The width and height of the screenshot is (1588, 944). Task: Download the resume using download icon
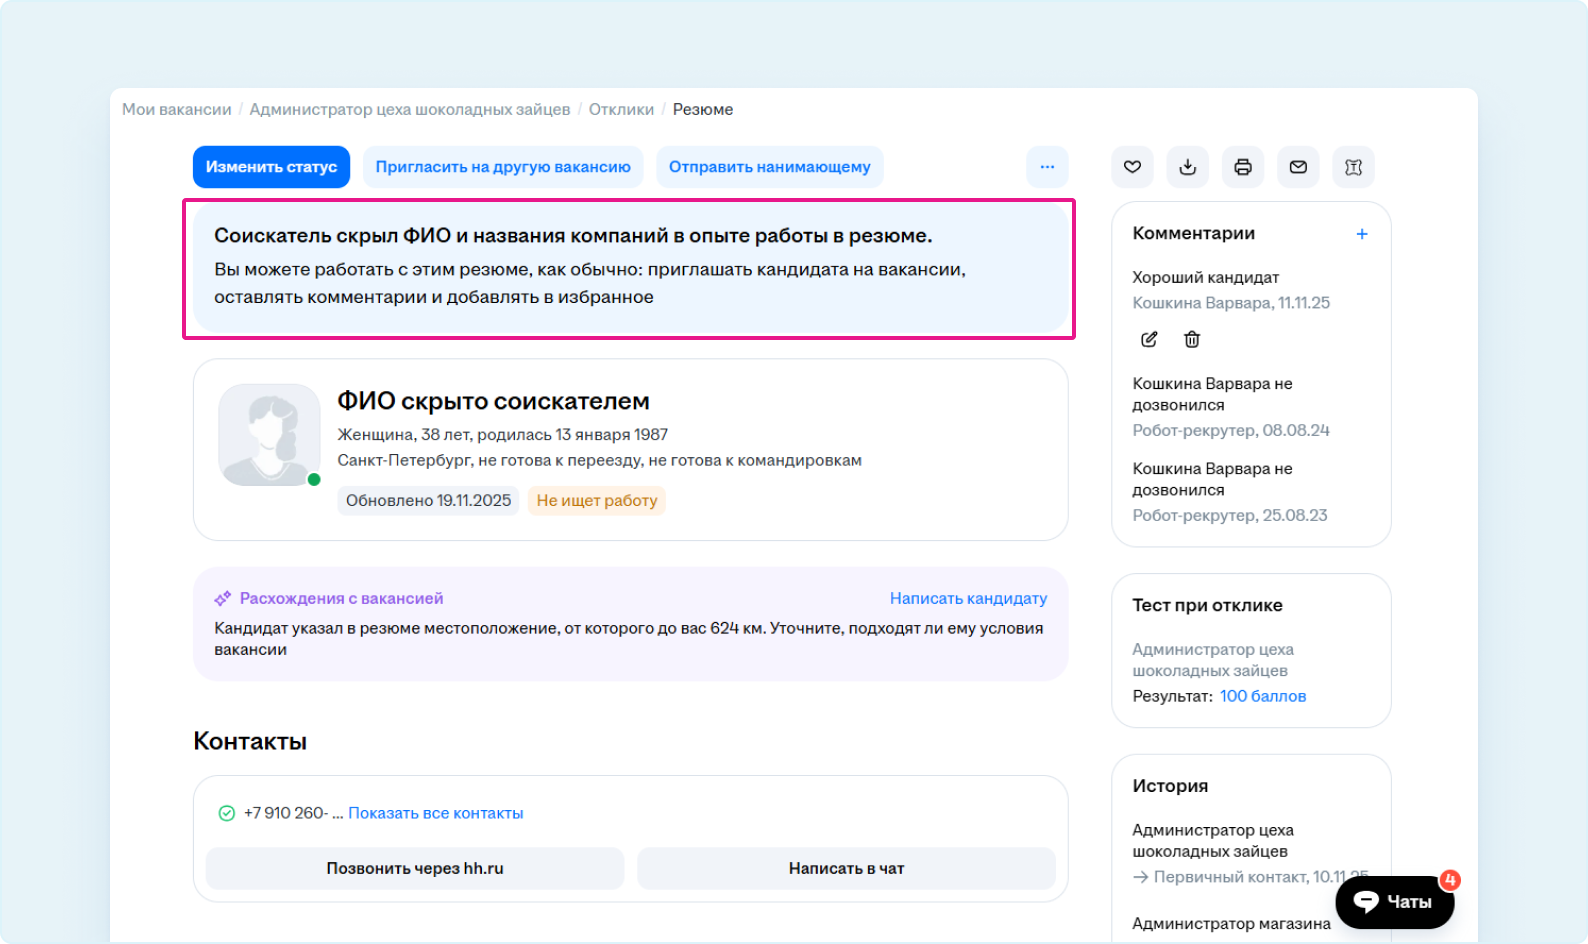[1187, 167]
